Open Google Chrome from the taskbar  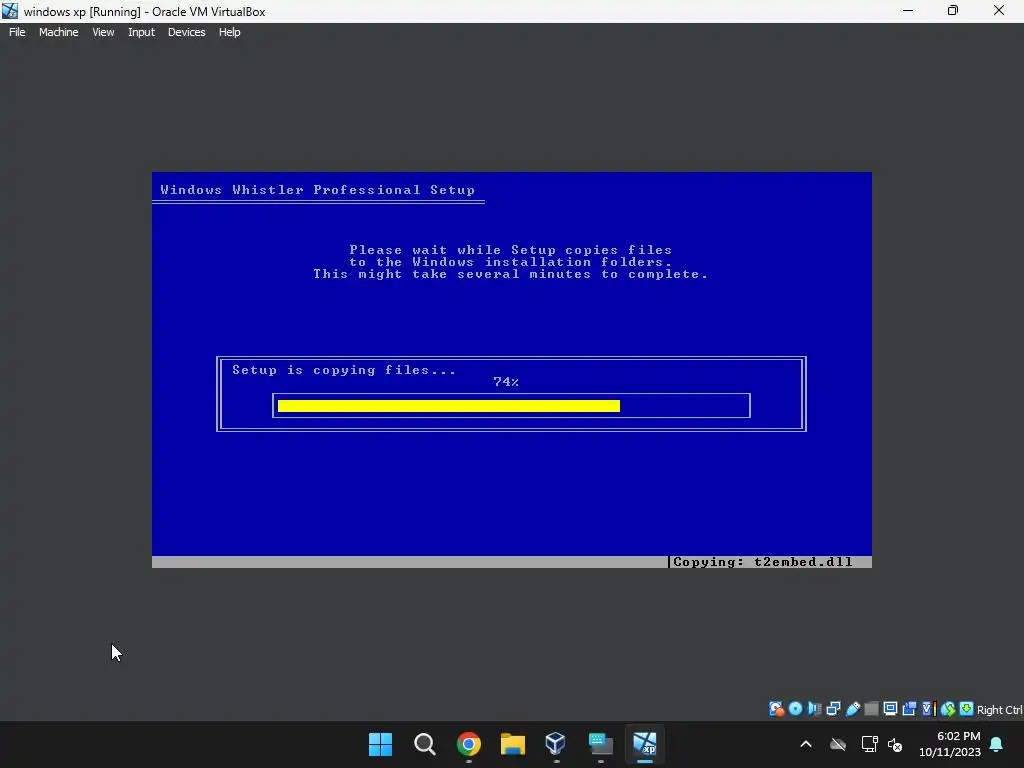pos(469,744)
